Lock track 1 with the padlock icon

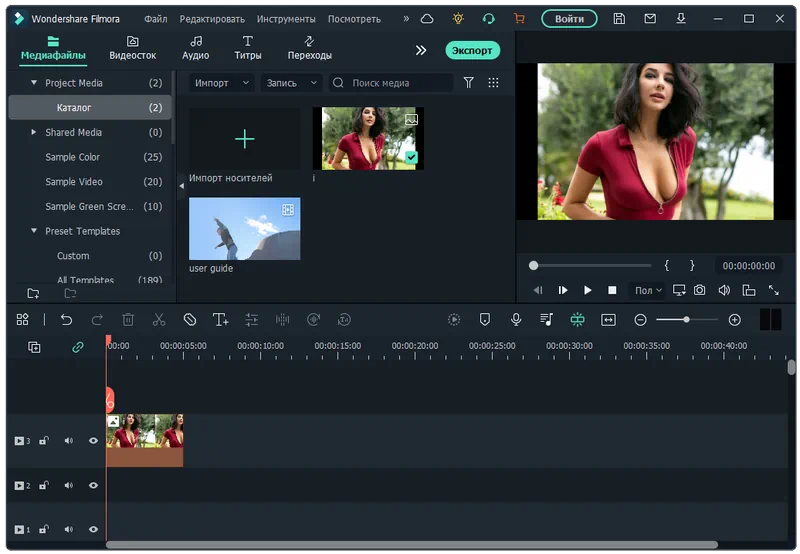pyautogui.click(x=44, y=529)
